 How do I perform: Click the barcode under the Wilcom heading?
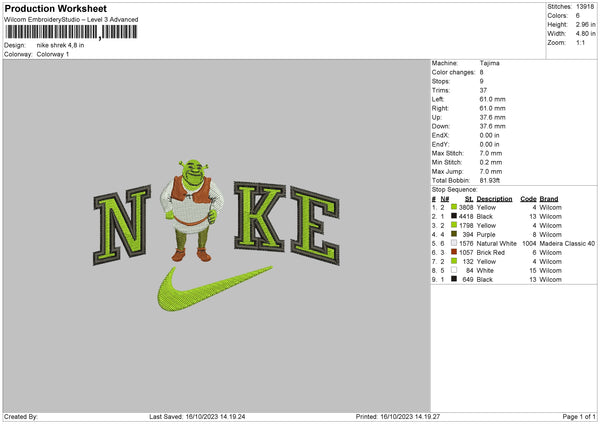[71, 32]
